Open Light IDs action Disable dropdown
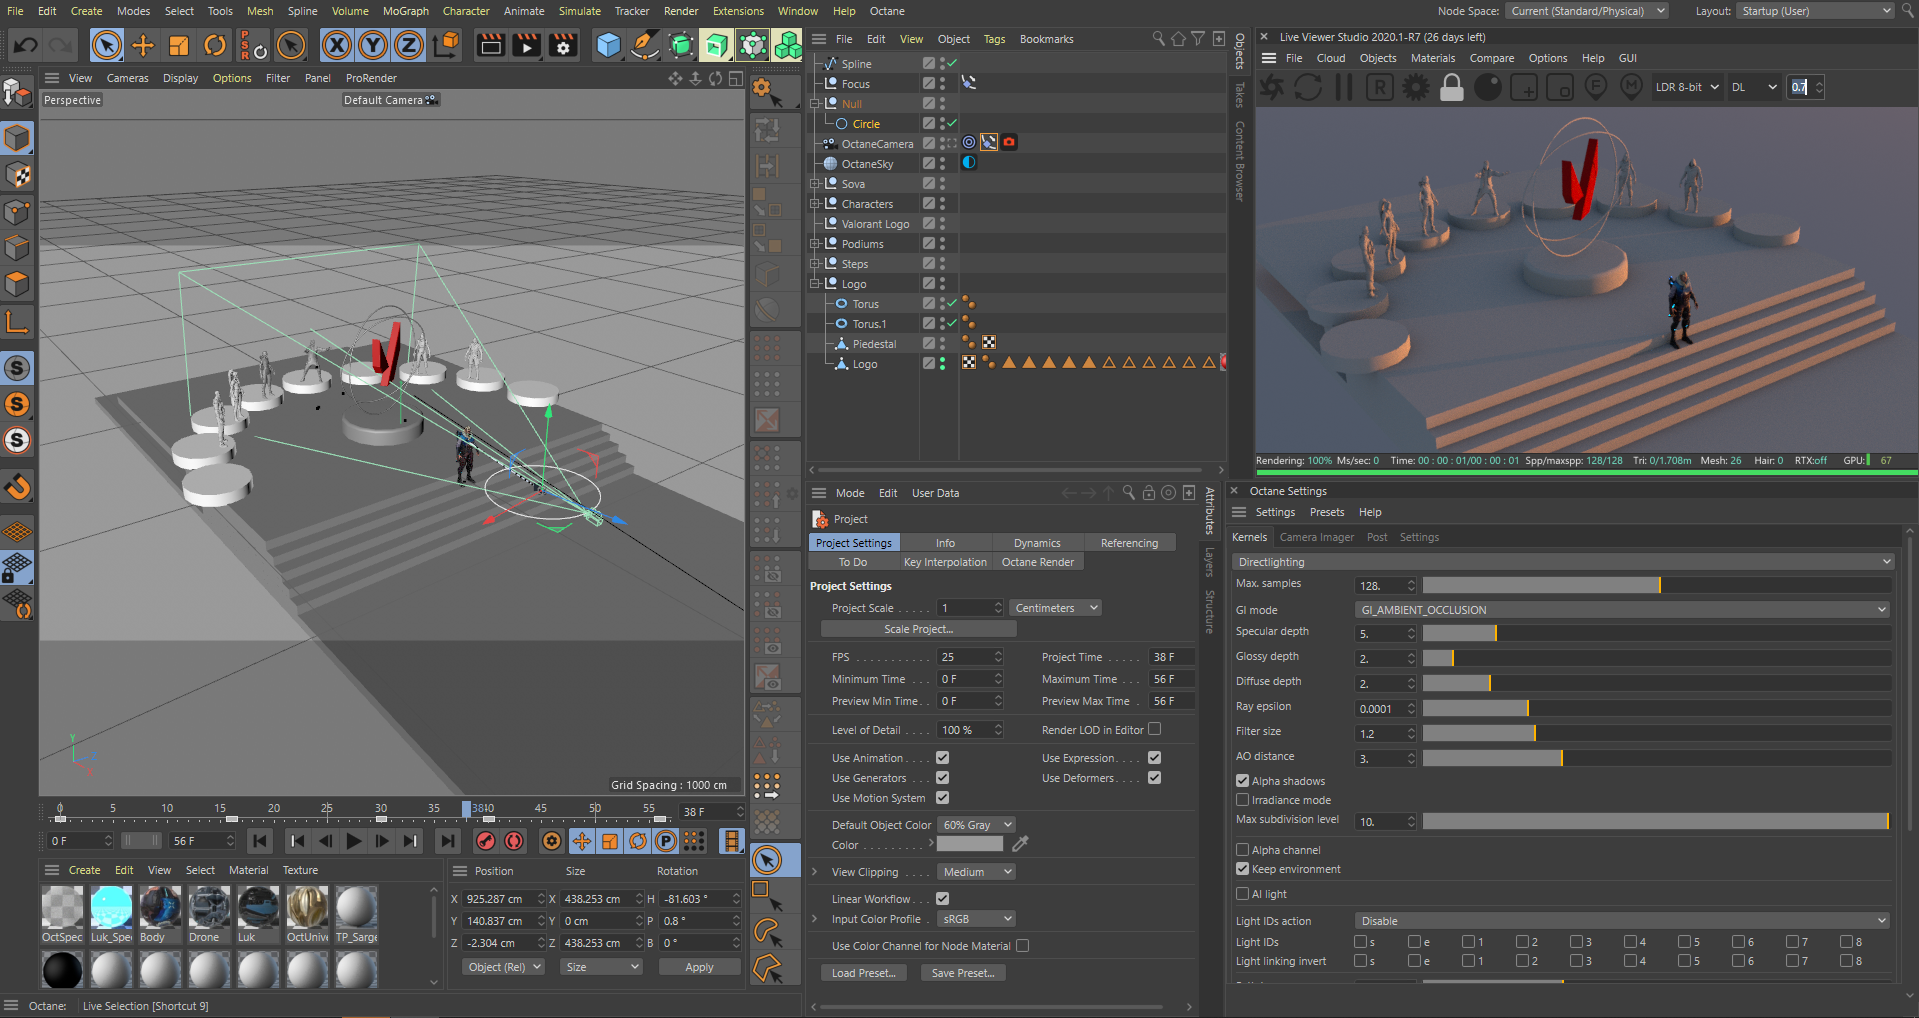 [1622, 921]
